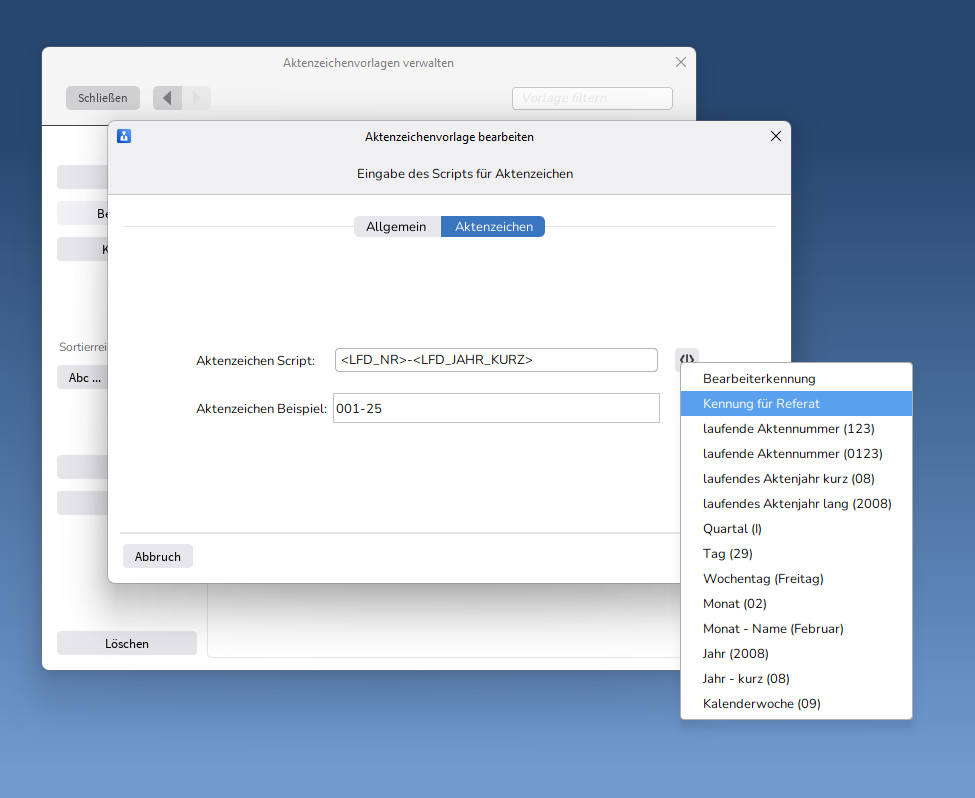Viewport: 975px width, 798px height.
Task: Insert Monat - Name (Februar) placeholder
Action: 773,629
